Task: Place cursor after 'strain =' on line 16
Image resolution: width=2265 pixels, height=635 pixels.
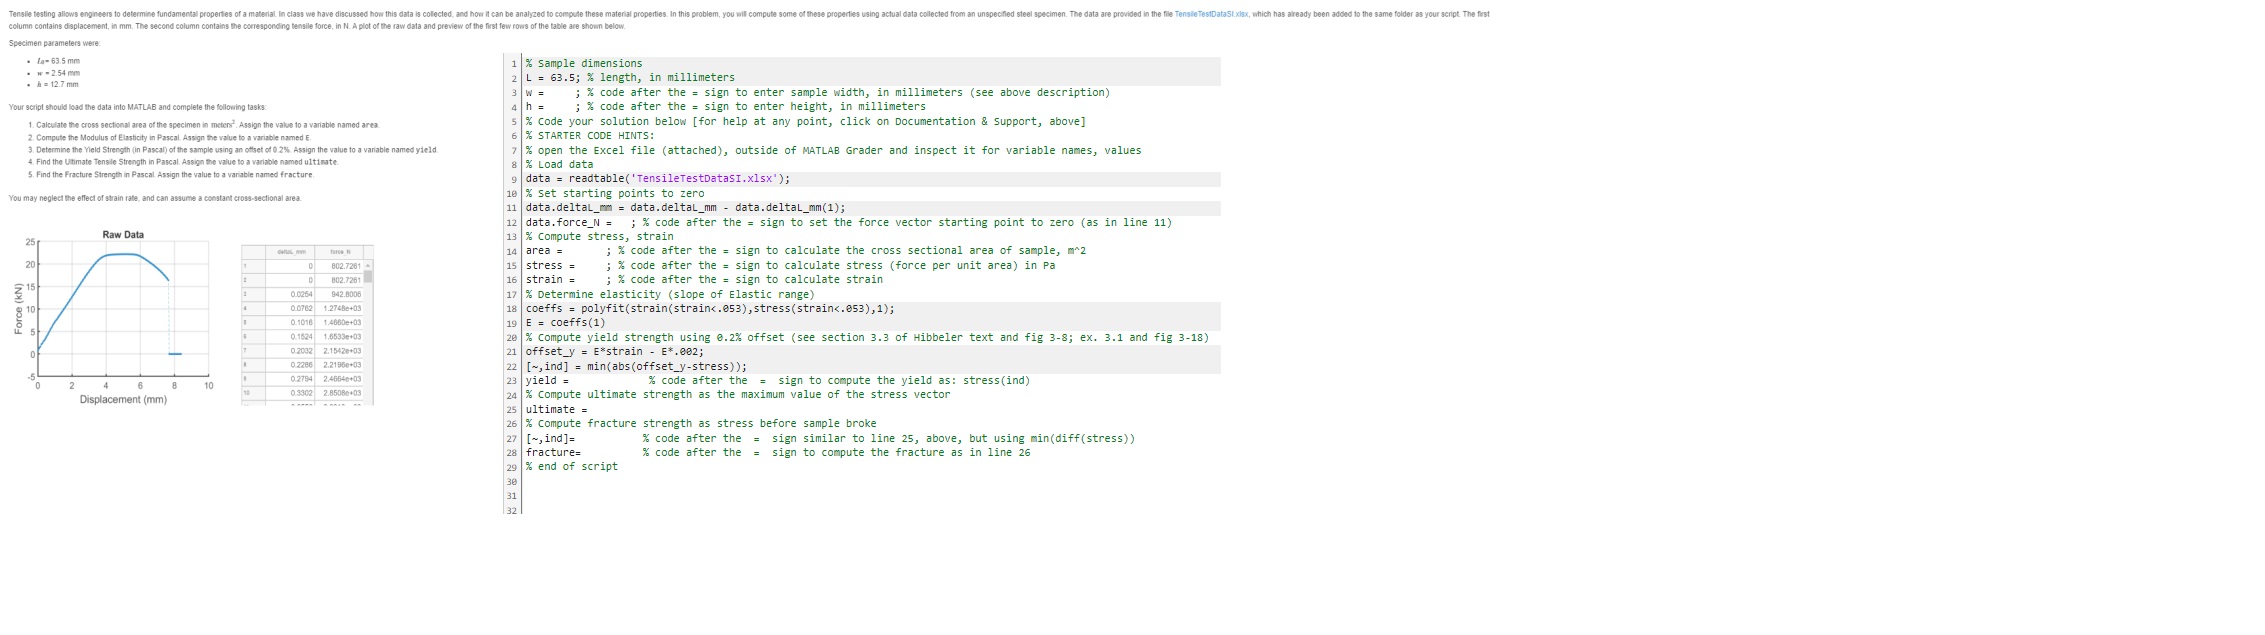Action: coord(590,280)
